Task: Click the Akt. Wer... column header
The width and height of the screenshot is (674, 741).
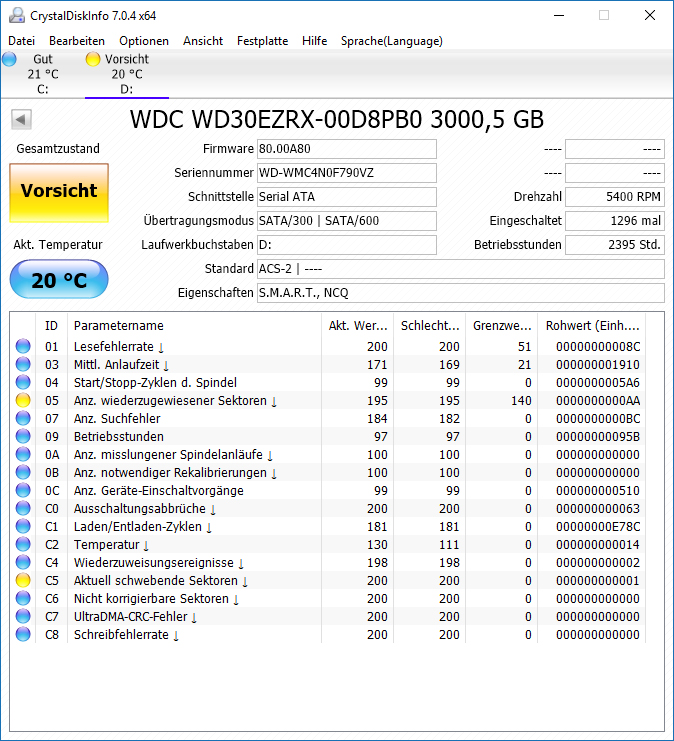Action: pos(357,326)
